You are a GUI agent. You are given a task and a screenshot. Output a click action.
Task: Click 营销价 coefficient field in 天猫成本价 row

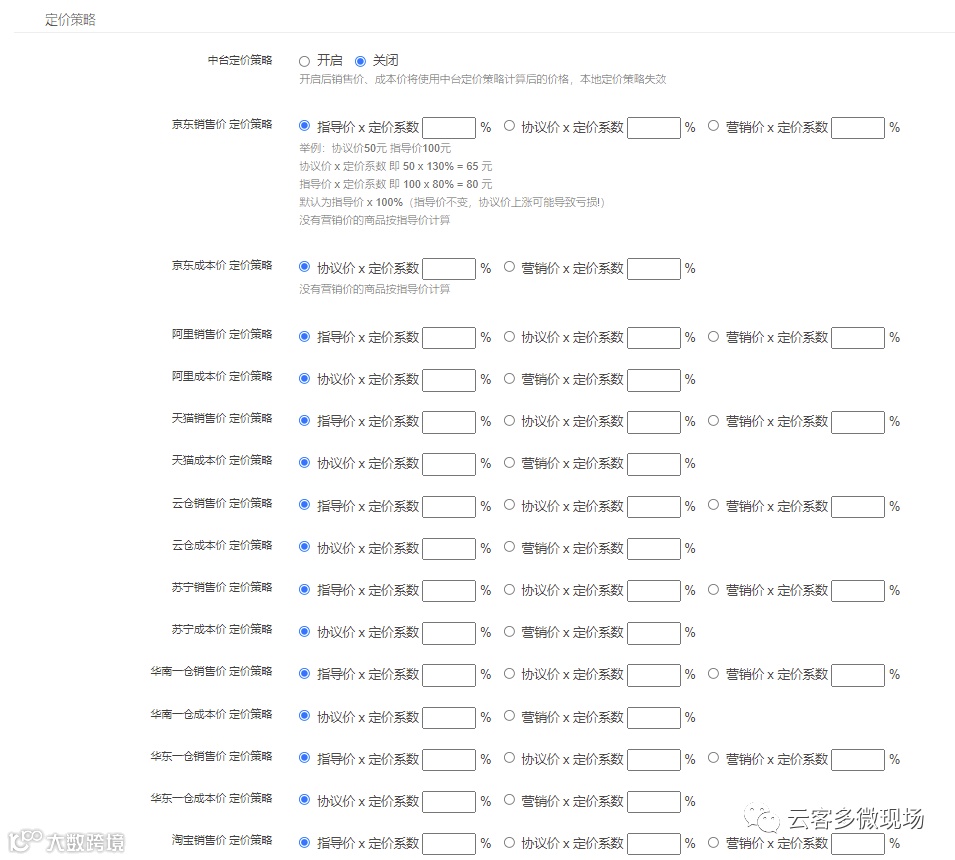(x=654, y=464)
